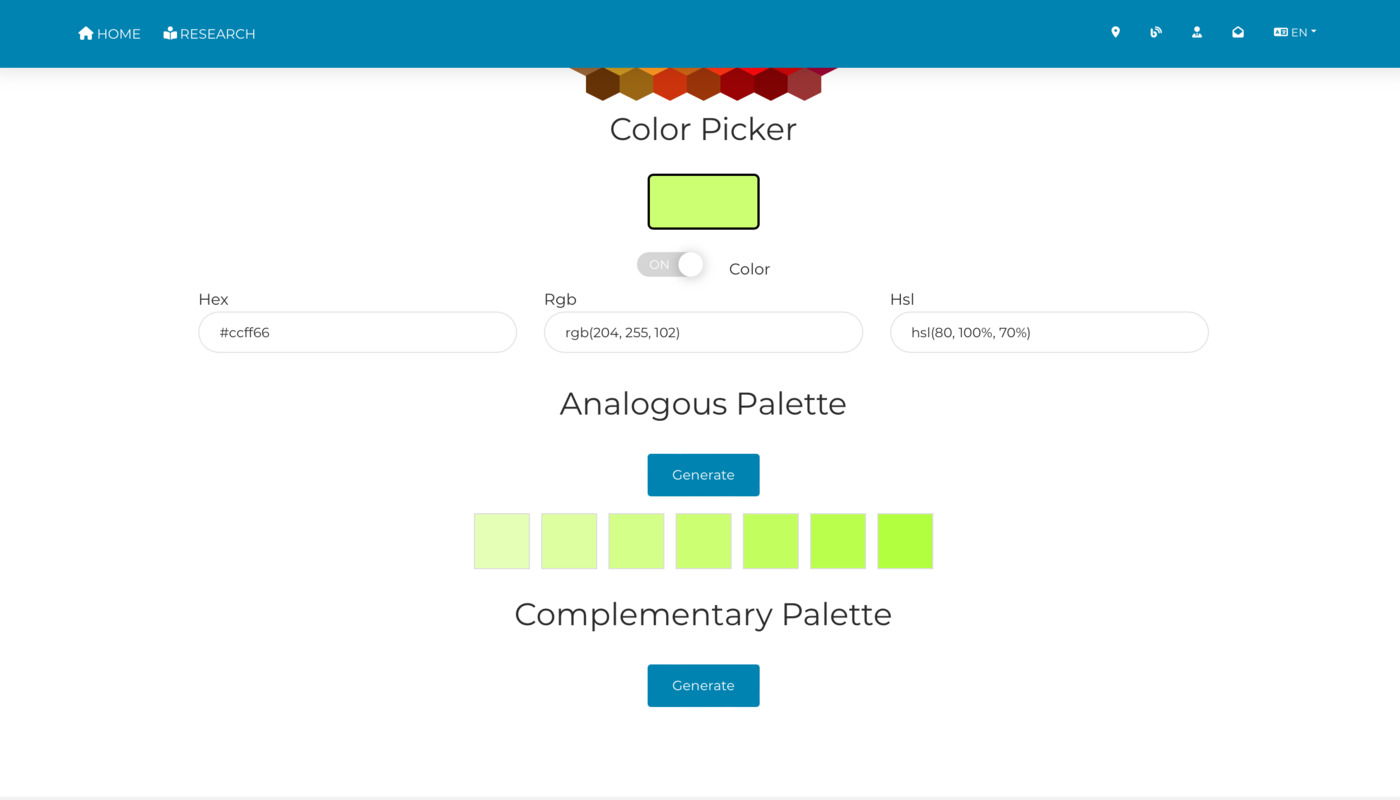
Task: Click the Hsl value input field
Action: point(1049,332)
